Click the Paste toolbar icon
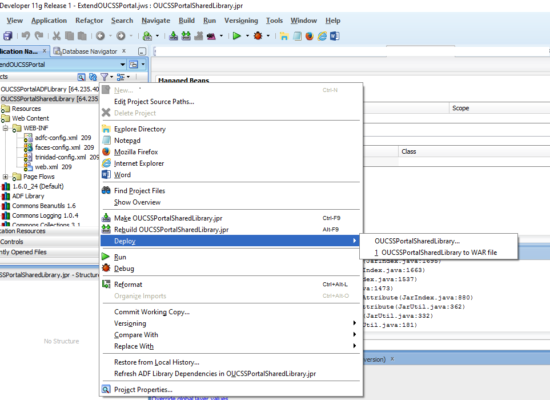This screenshot has height=400, width=550. (82, 36)
